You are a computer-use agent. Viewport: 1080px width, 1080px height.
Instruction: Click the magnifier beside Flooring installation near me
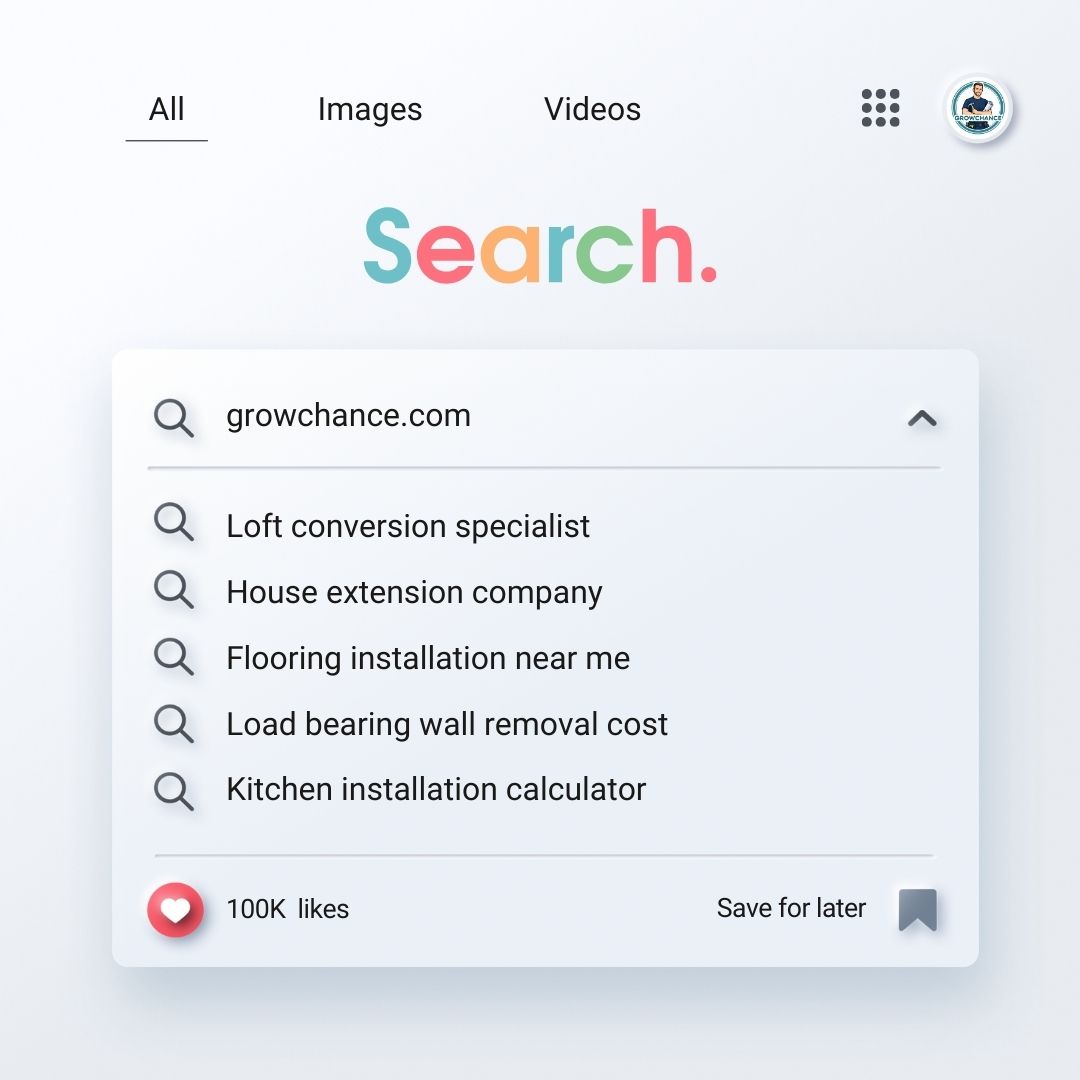point(174,657)
